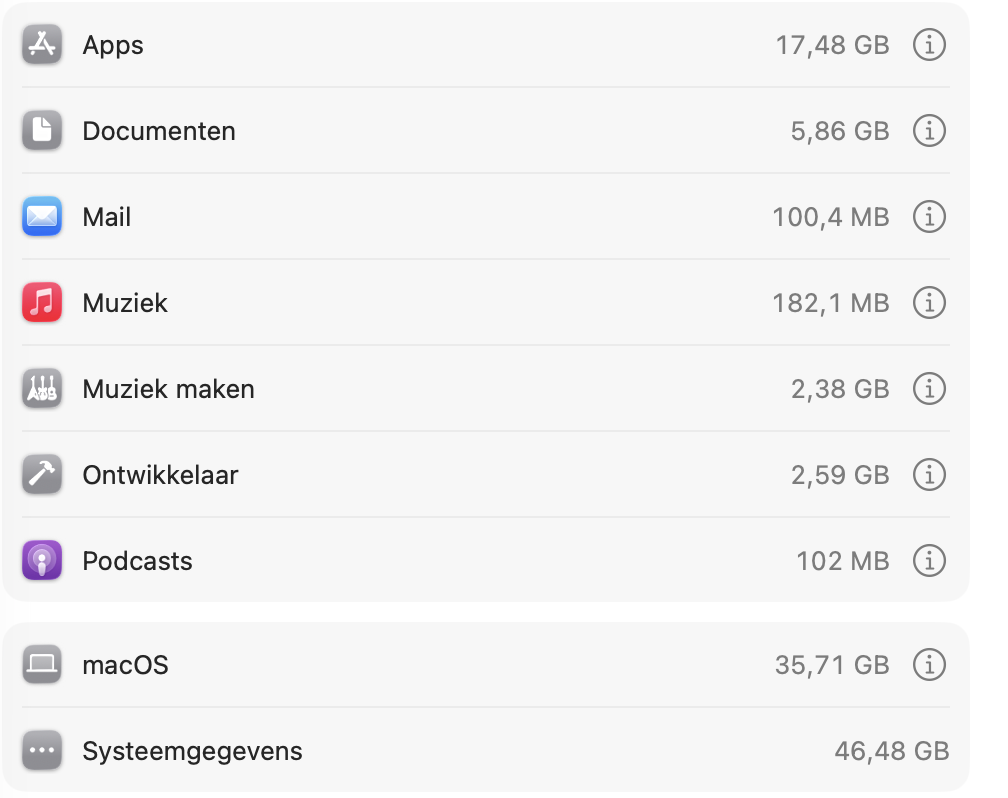Open storage info for Apps
This screenshot has height=798, width=1008.
(929, 45)
